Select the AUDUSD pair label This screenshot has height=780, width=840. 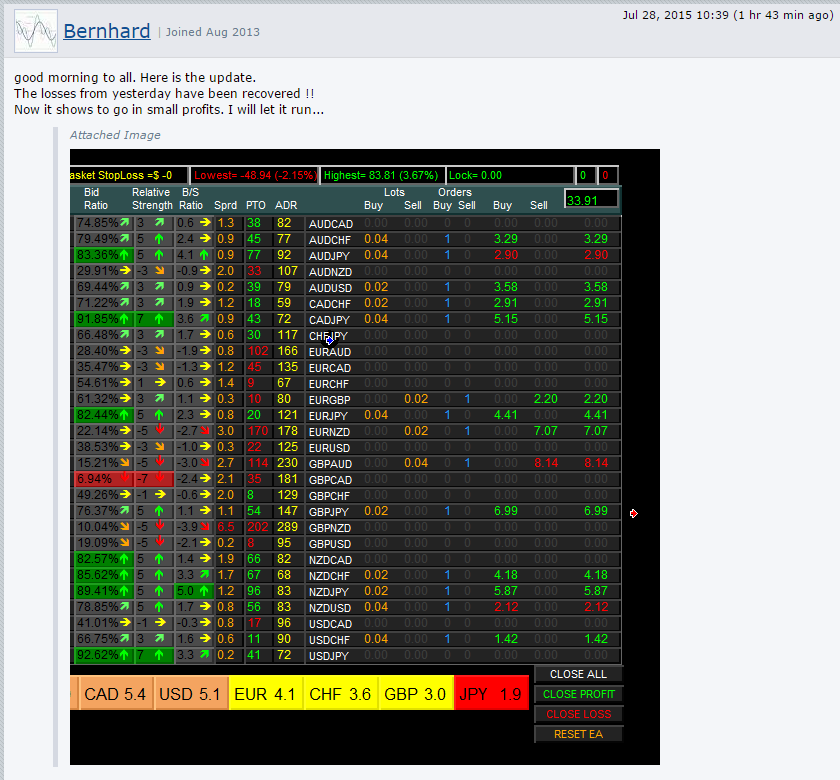330,288
